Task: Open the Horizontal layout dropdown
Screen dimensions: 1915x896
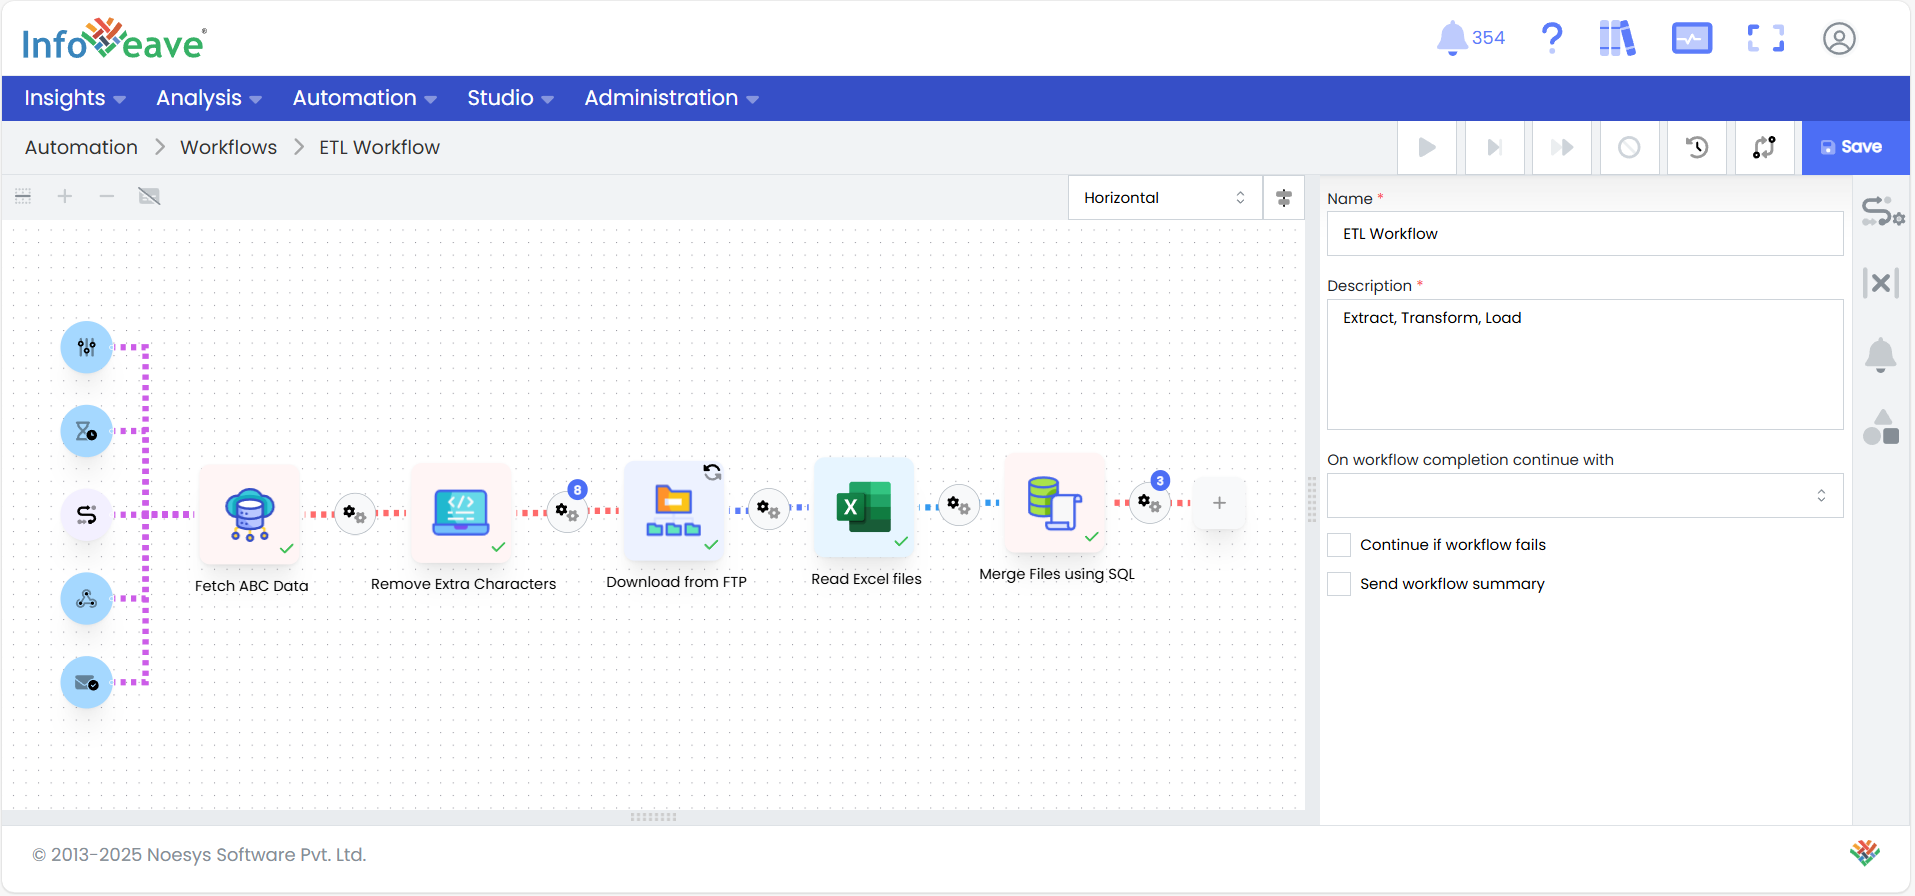Action: pos(1164,198)
